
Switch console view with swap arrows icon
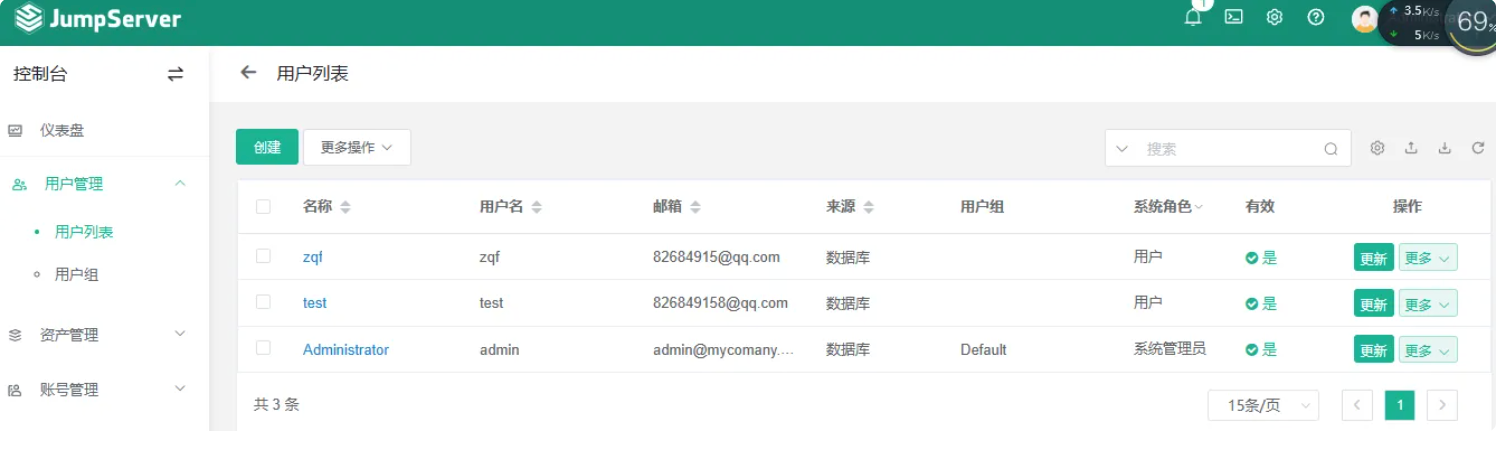[175, 74]
